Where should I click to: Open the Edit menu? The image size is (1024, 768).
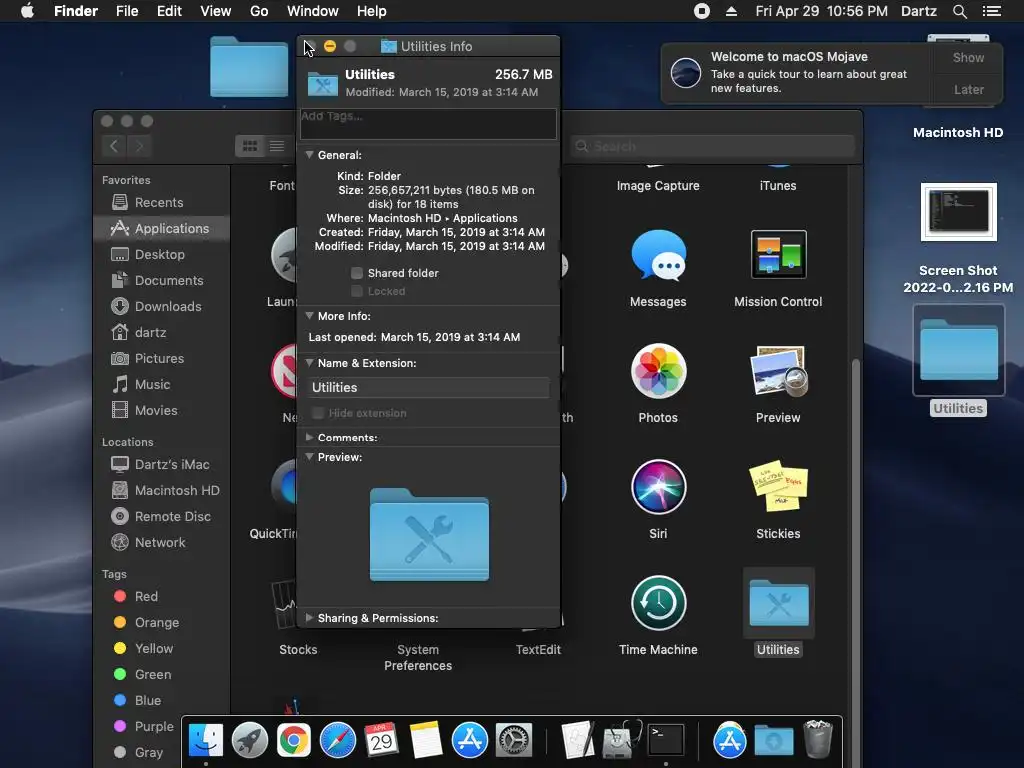[x=169, y=11]
